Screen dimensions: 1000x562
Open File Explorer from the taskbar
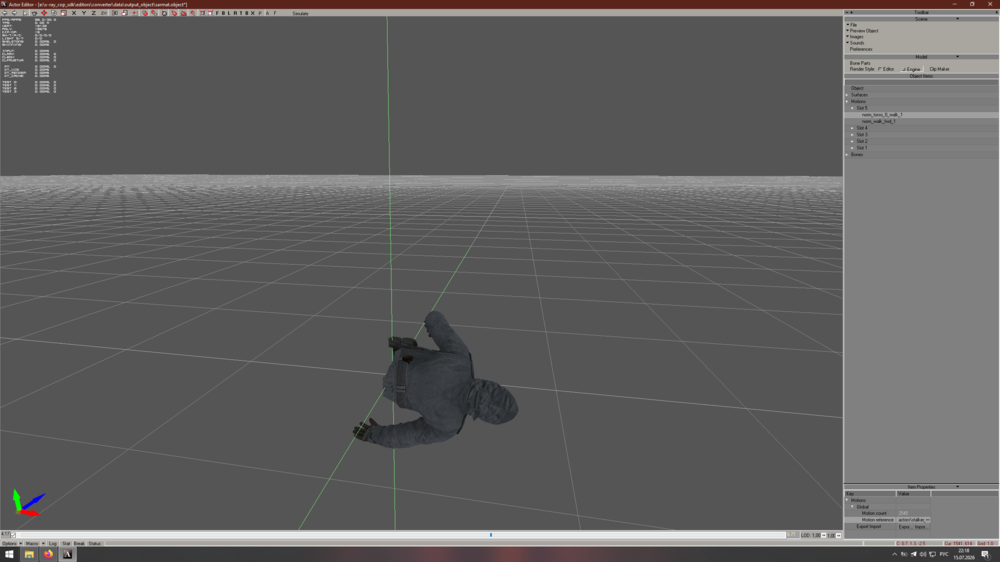[x=29, y=554]
